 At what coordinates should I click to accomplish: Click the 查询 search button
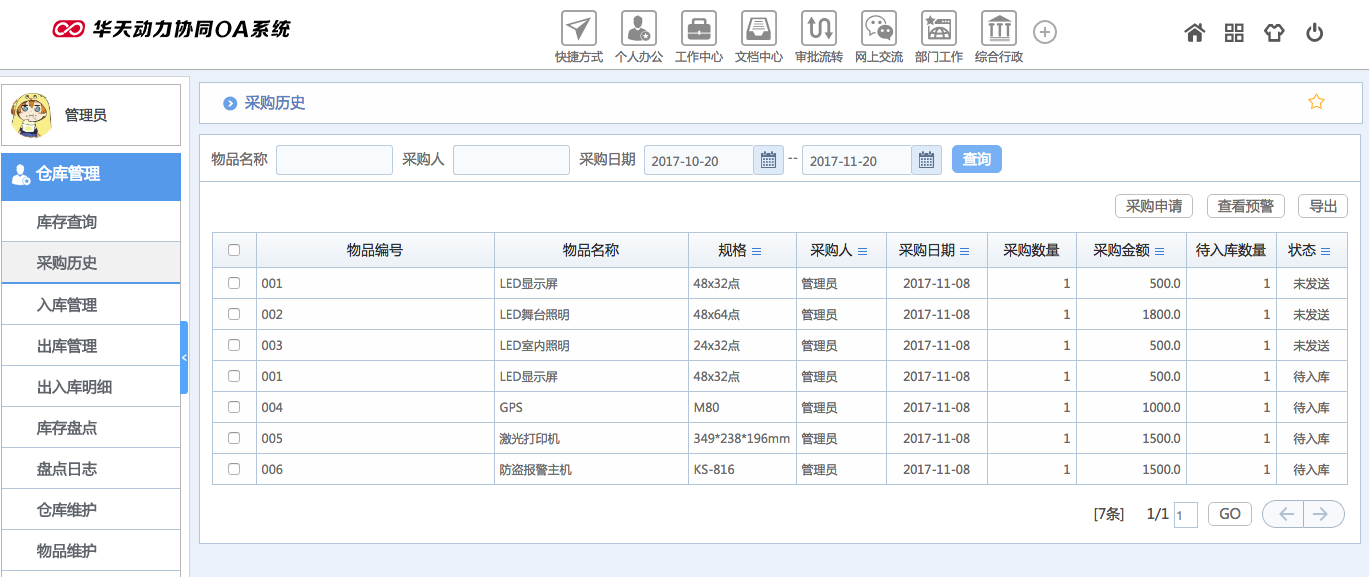point(976,160)
